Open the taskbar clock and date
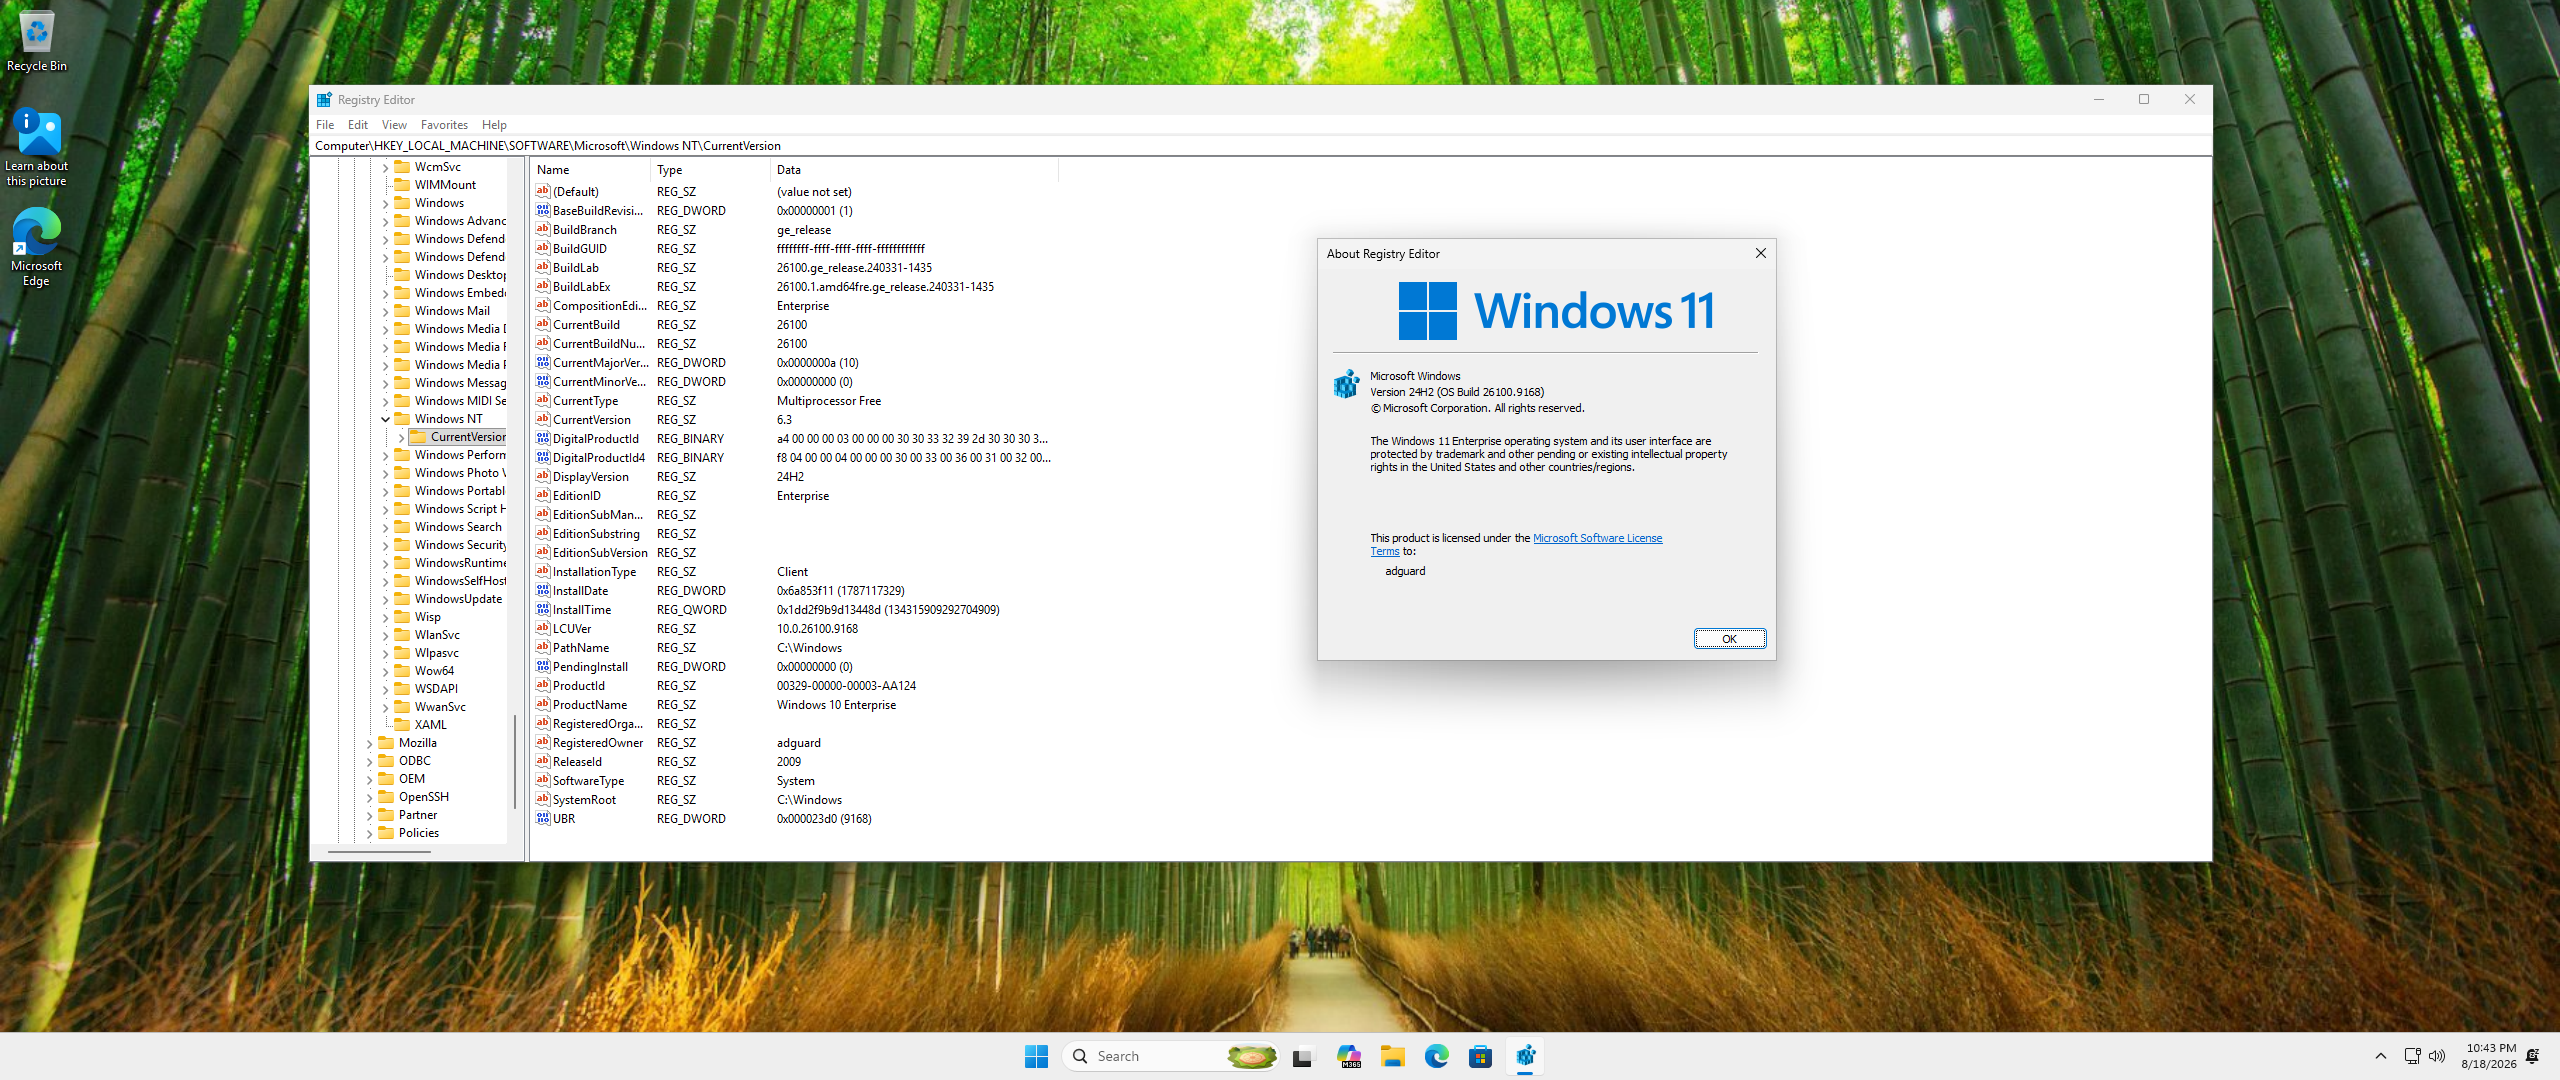2560x1080 pixels. tap(2488, 1056)
